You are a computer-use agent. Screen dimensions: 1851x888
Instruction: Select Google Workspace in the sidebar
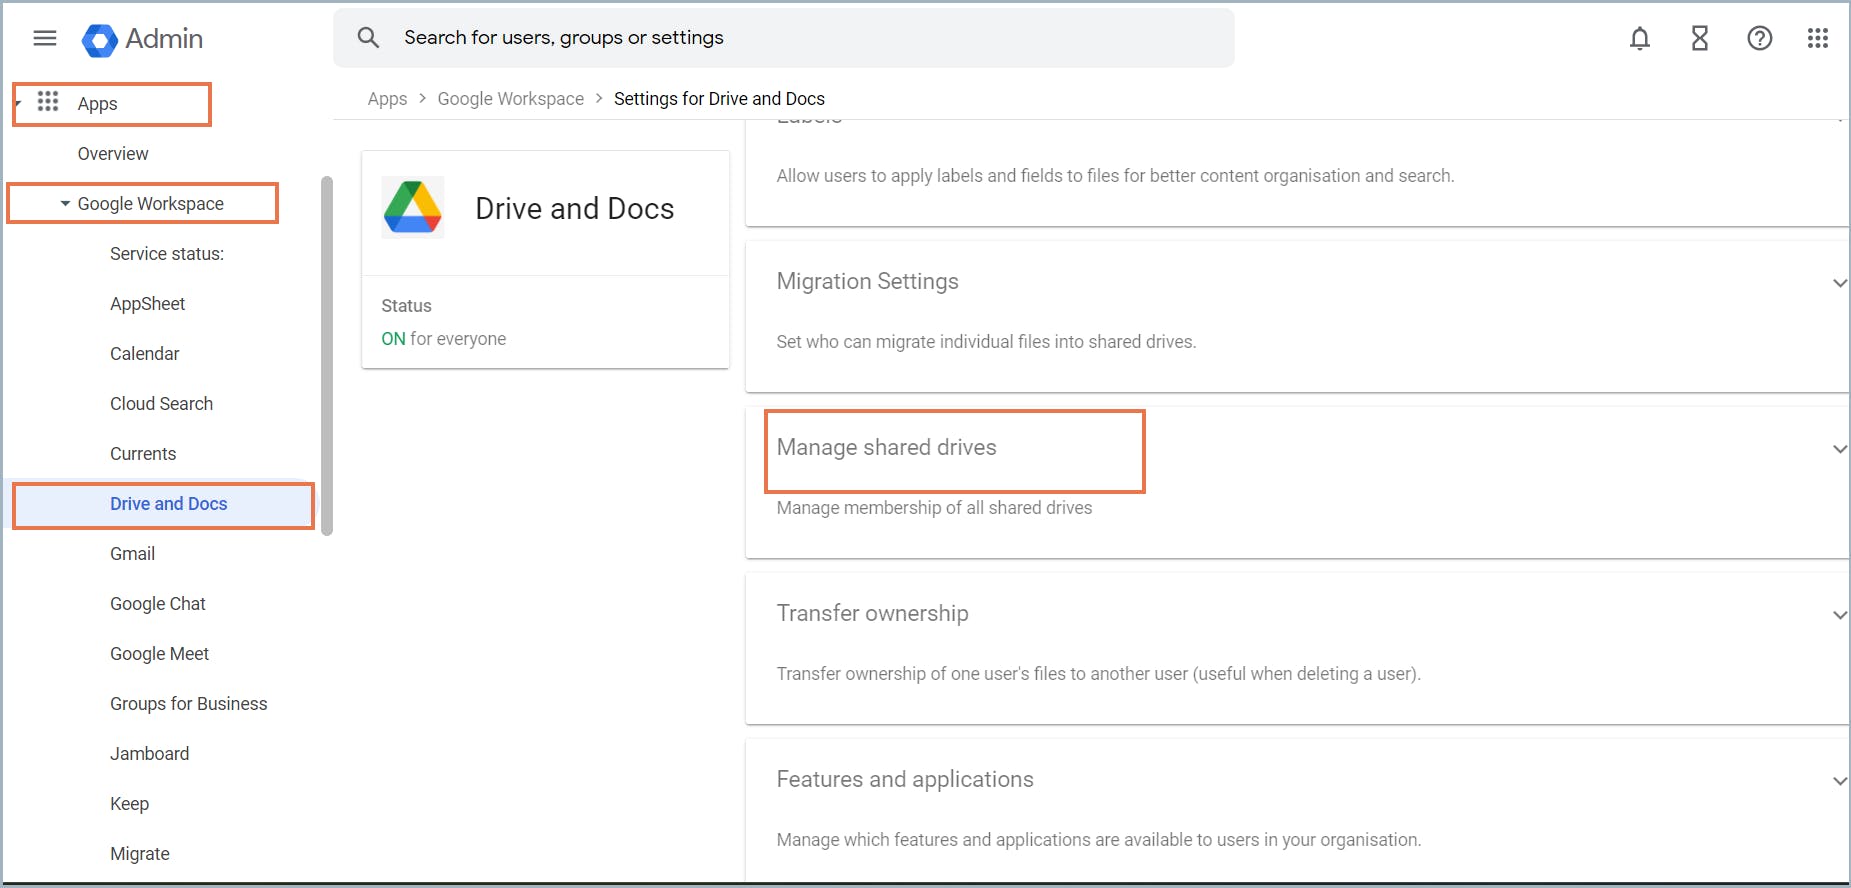click(x=151, y=204)
